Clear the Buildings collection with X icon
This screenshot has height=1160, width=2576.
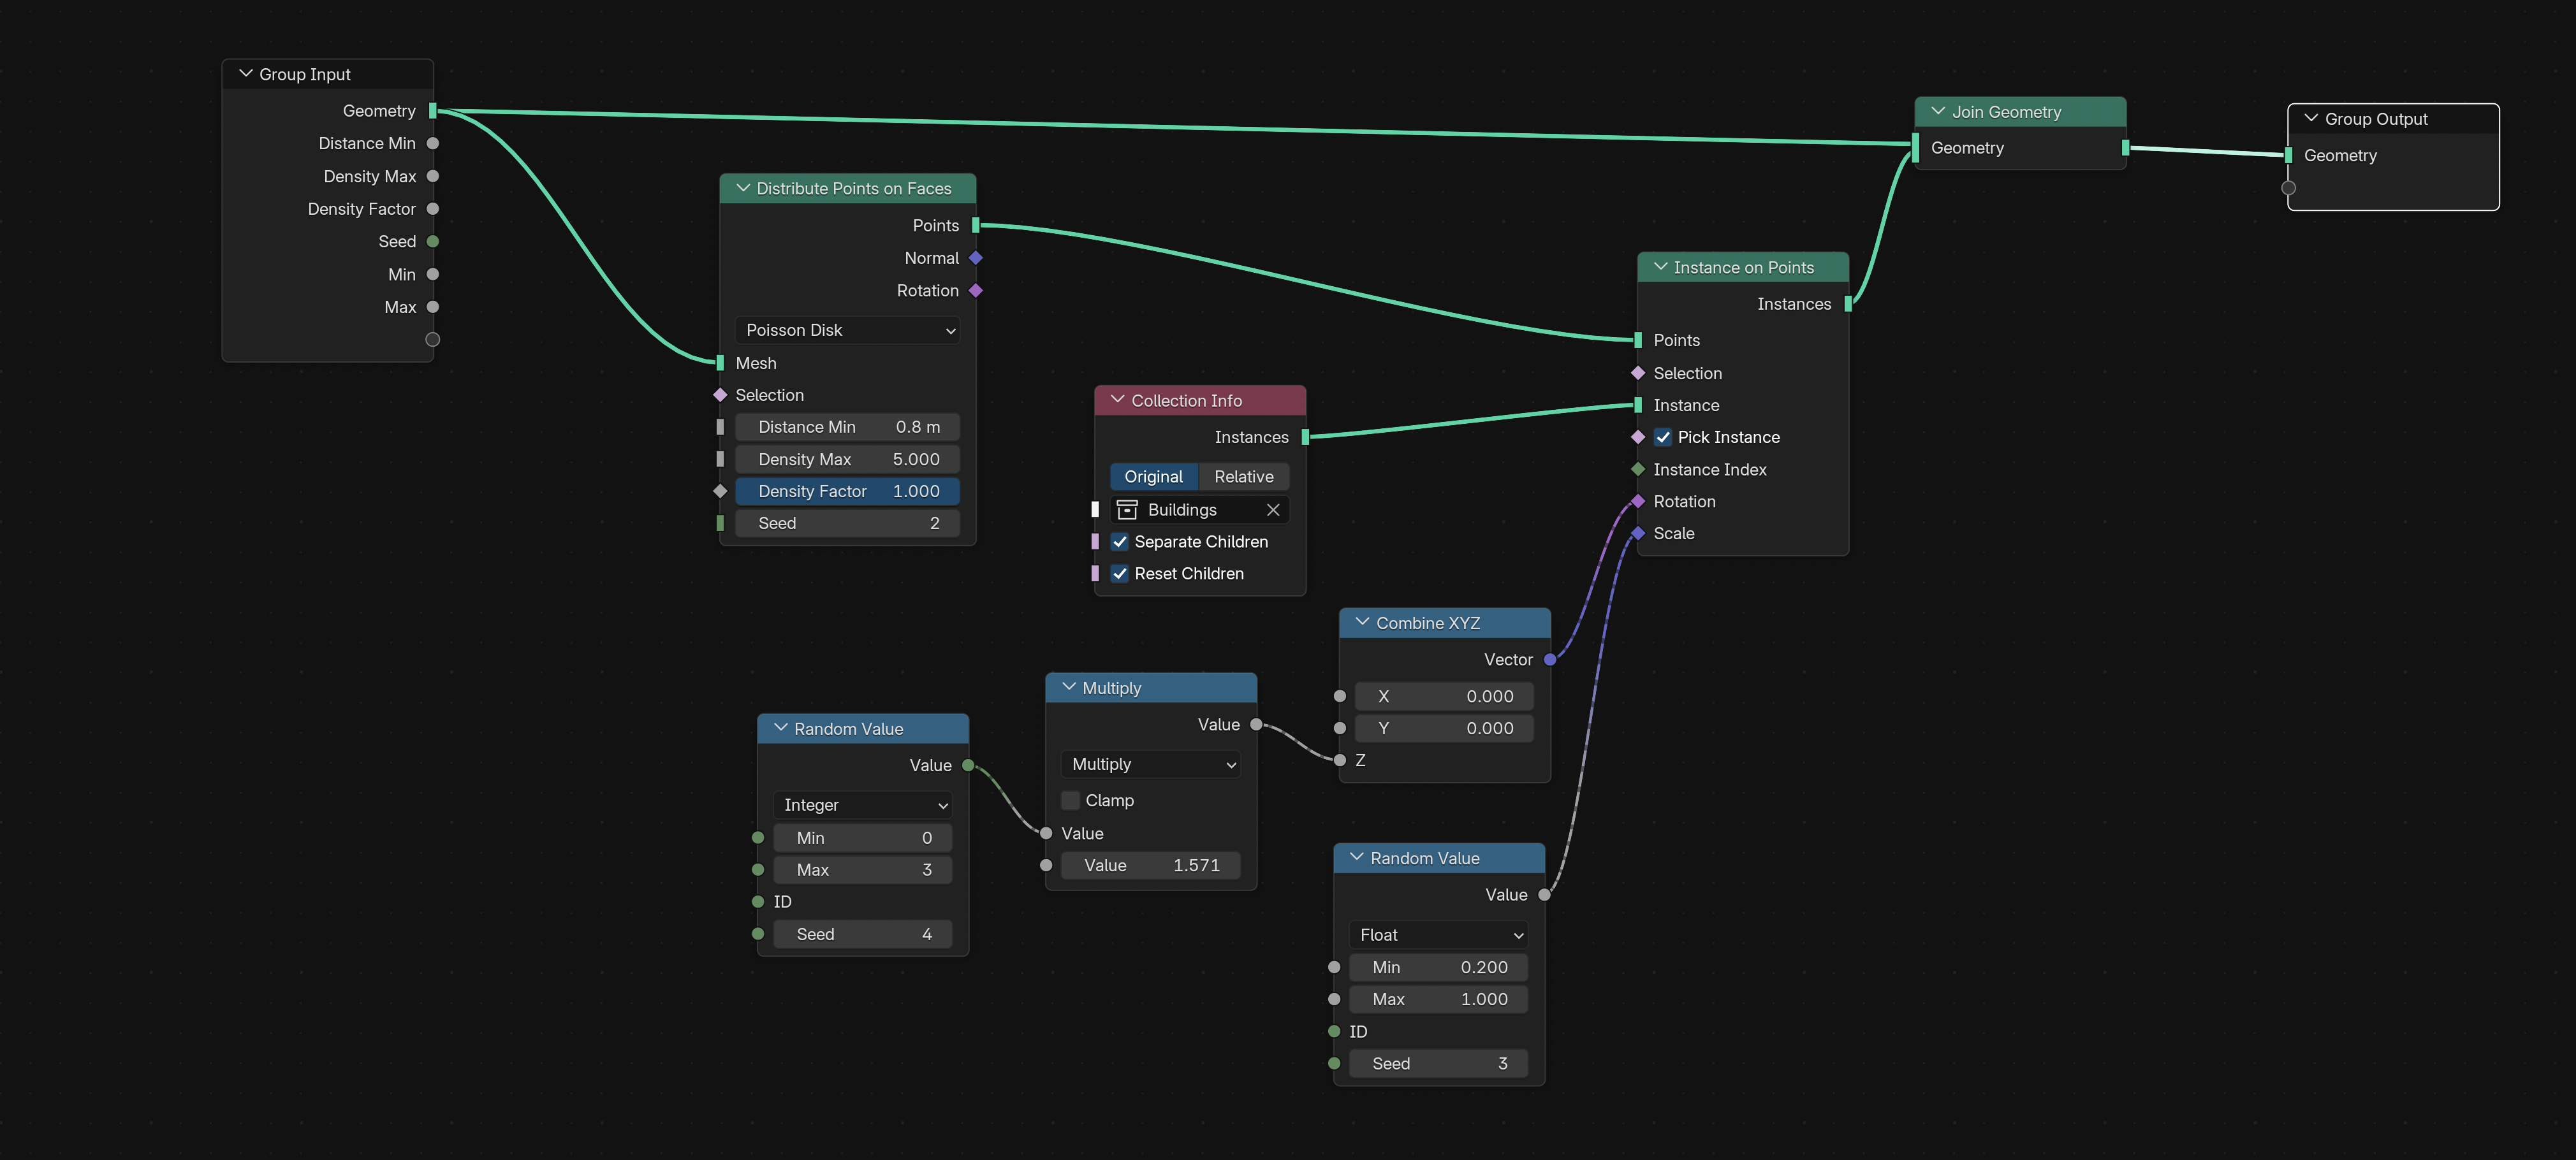(1273, 510)
